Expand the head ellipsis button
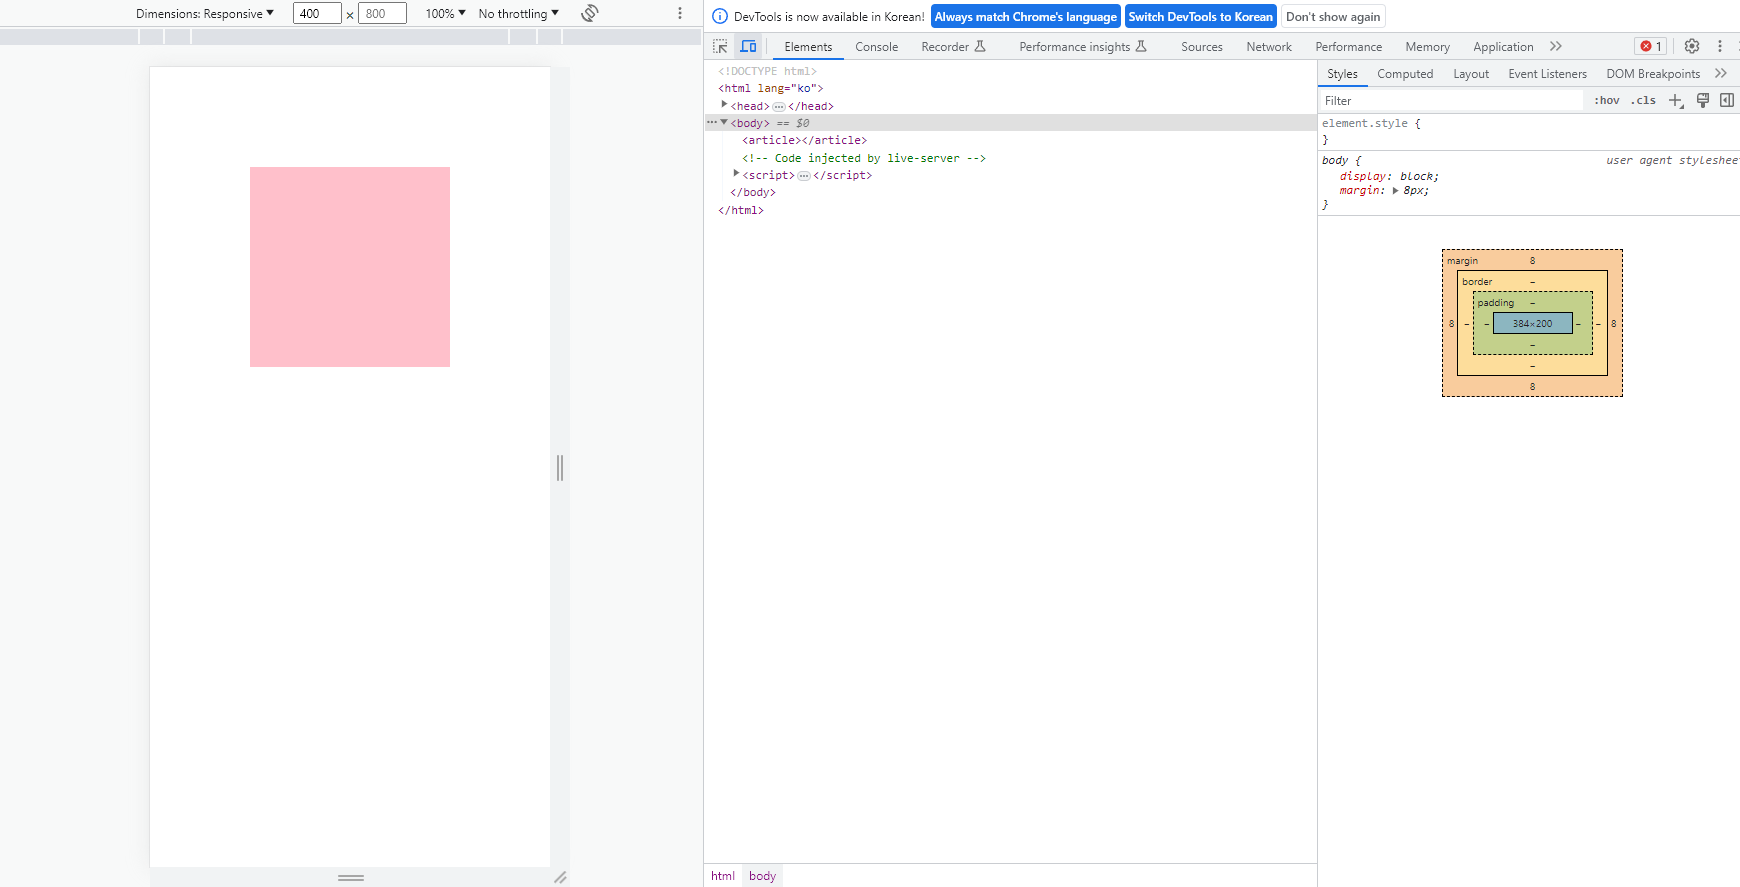 tap(779, 106)
